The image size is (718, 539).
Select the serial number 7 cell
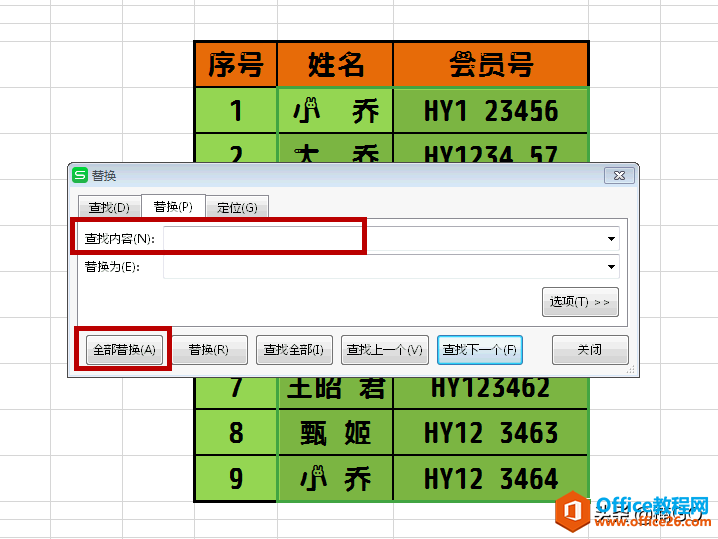236,392
